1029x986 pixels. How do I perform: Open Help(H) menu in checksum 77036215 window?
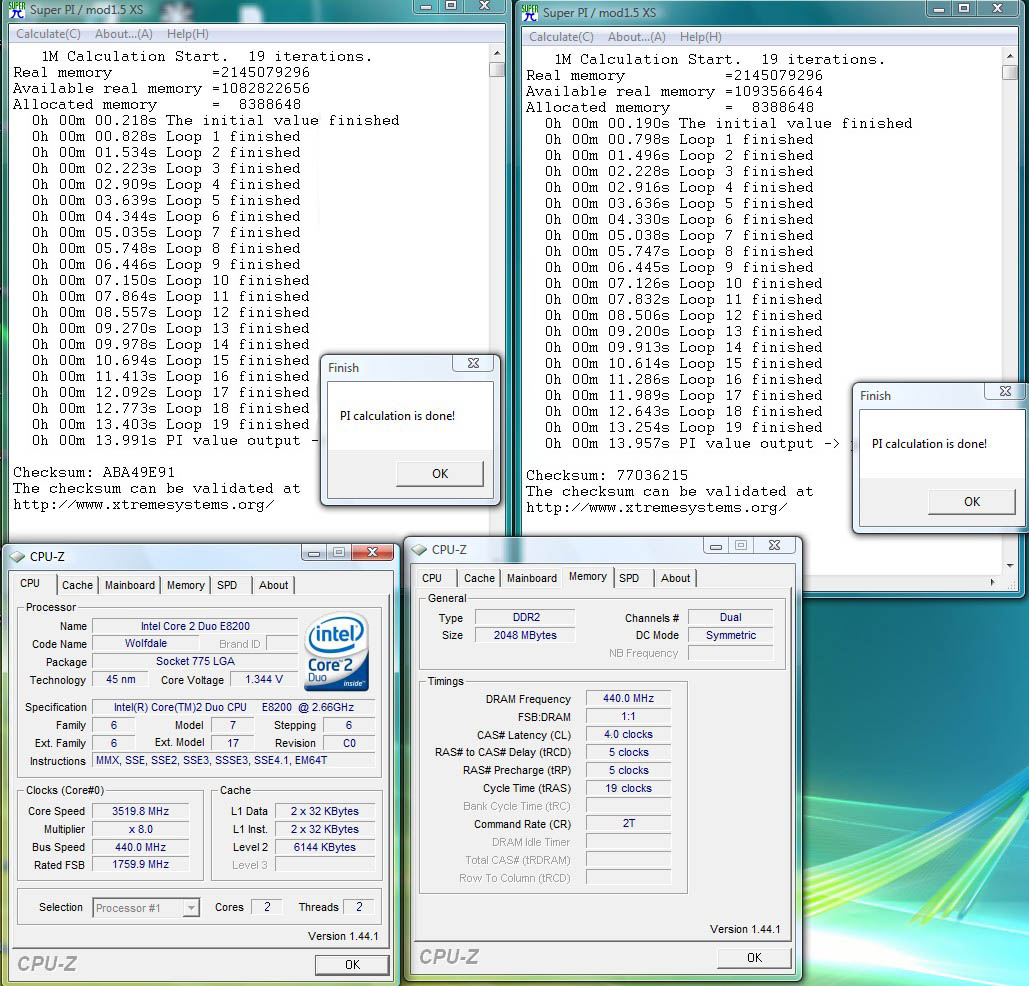click(700, 37)
